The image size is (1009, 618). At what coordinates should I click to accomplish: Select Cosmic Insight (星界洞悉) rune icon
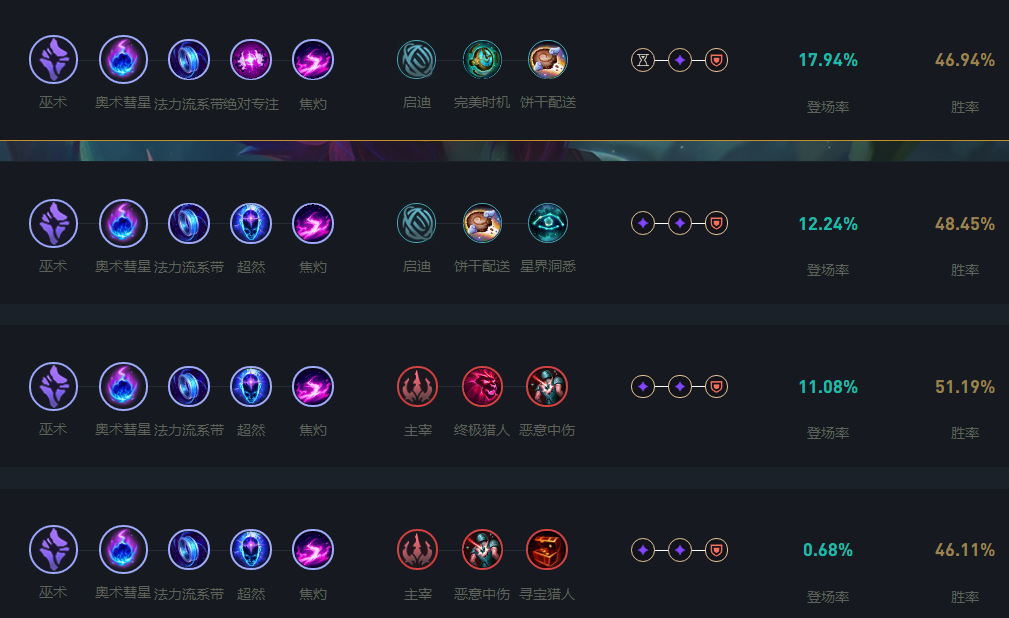pyautogui.click(x=548, y=223)
